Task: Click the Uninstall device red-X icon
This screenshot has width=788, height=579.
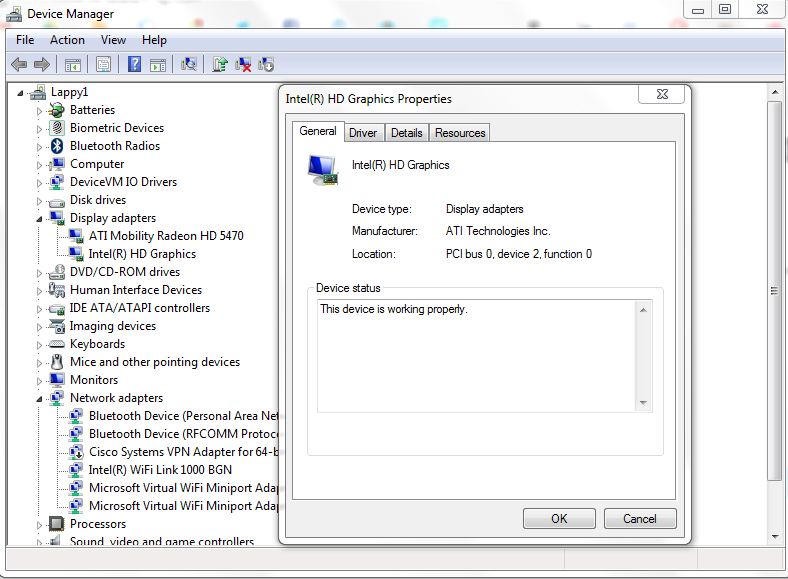Action: [x=243, y=64]
